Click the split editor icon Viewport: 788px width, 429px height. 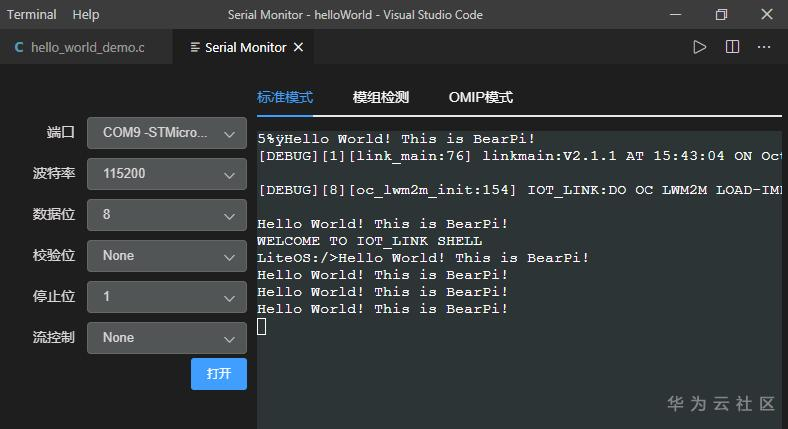(x=732, y=47)
